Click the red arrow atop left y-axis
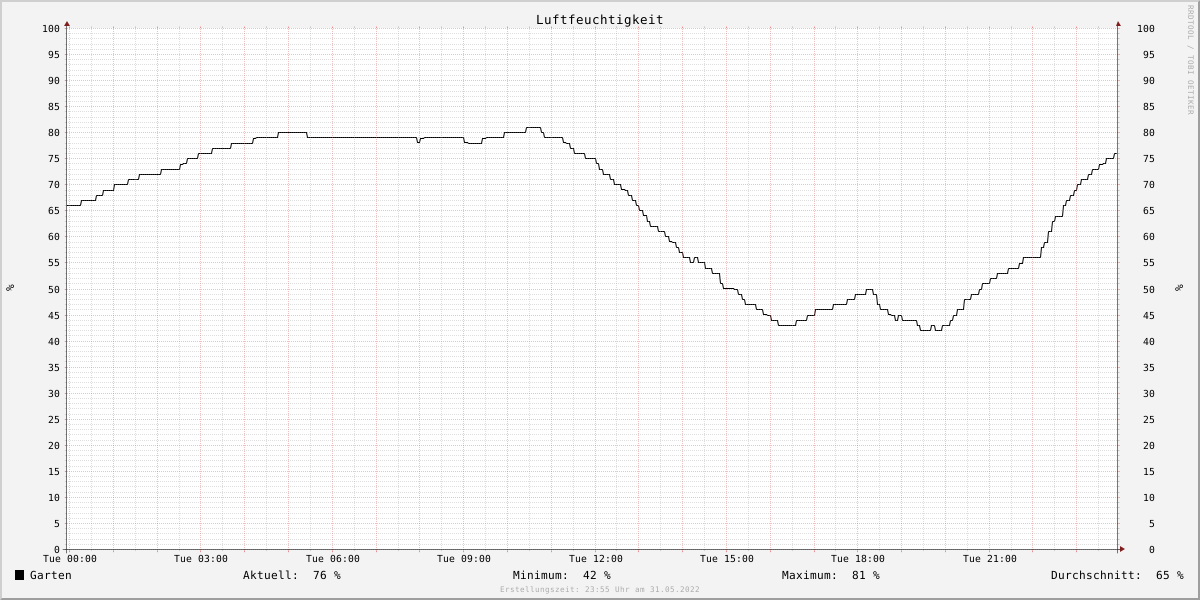 pos(67,23)
